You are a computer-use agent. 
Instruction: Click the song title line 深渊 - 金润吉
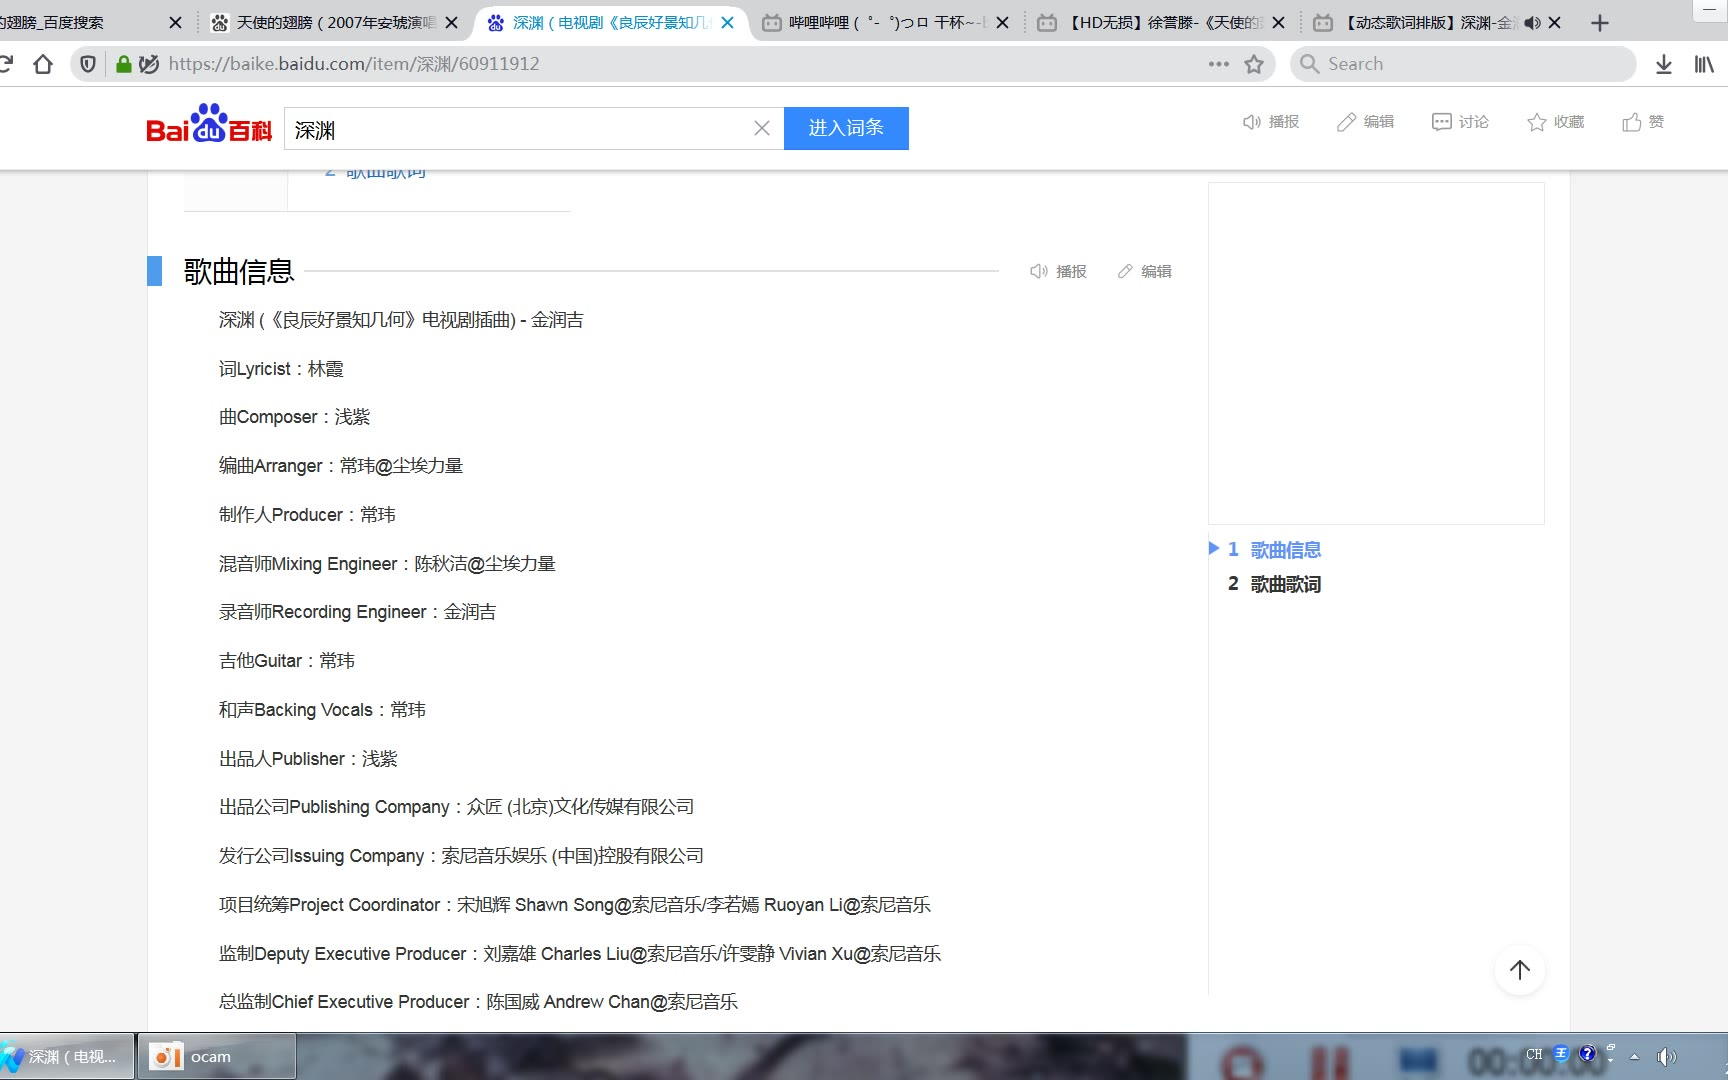pyautogui.click(x=401, y=320)
